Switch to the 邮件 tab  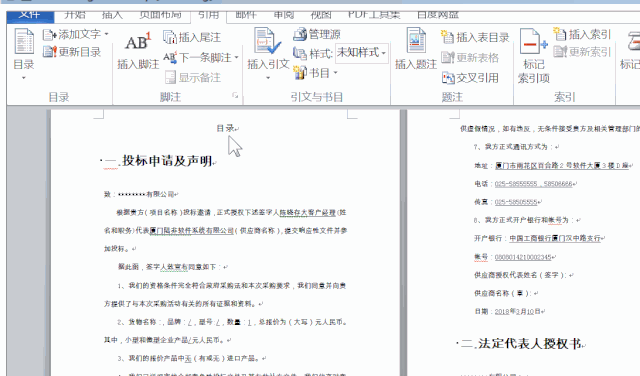pos(246,15)
